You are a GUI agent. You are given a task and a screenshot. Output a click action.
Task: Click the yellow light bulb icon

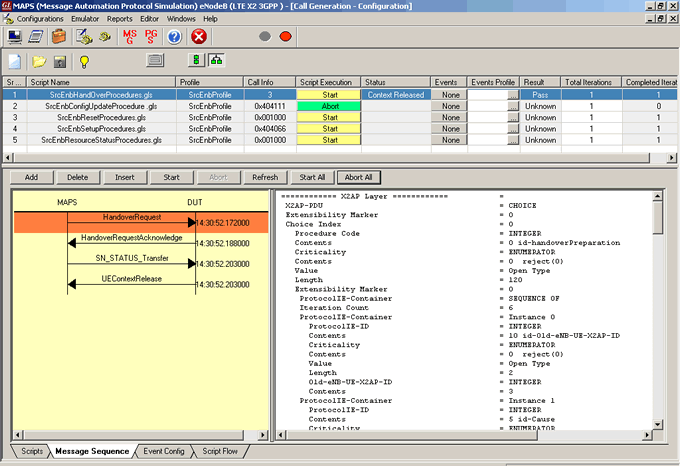pos(84,62)
